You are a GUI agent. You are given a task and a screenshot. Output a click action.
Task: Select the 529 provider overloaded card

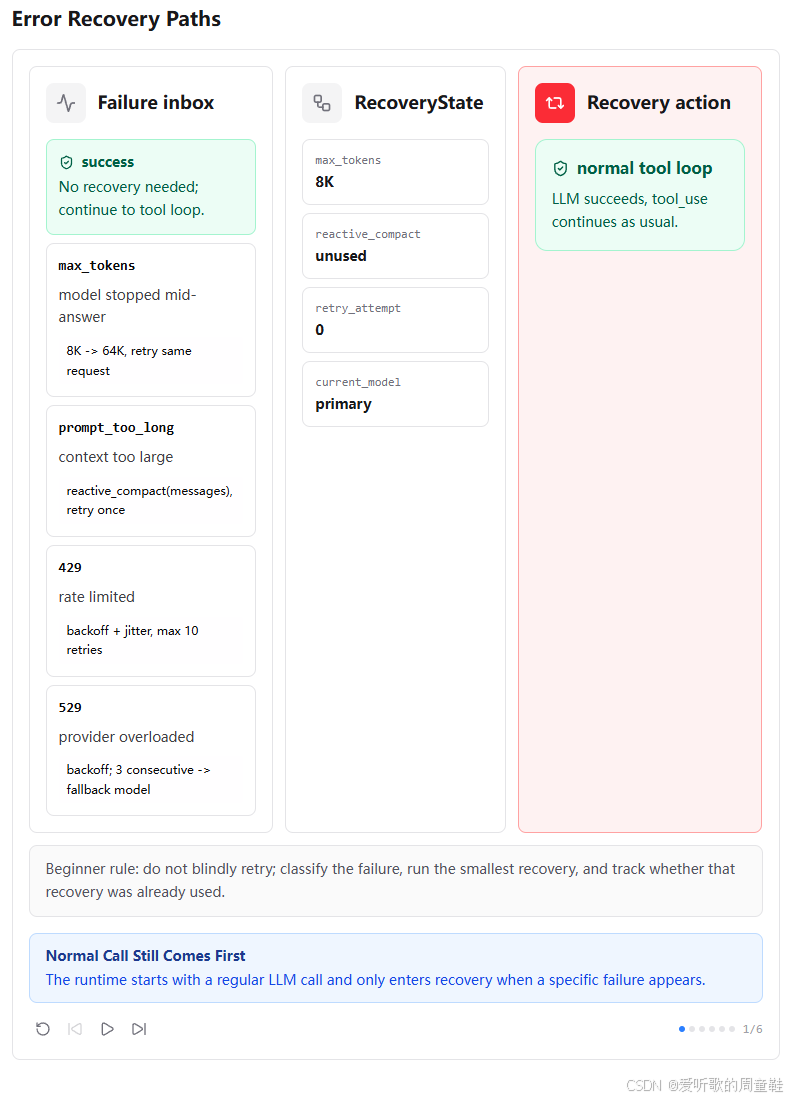pos(151,751)
